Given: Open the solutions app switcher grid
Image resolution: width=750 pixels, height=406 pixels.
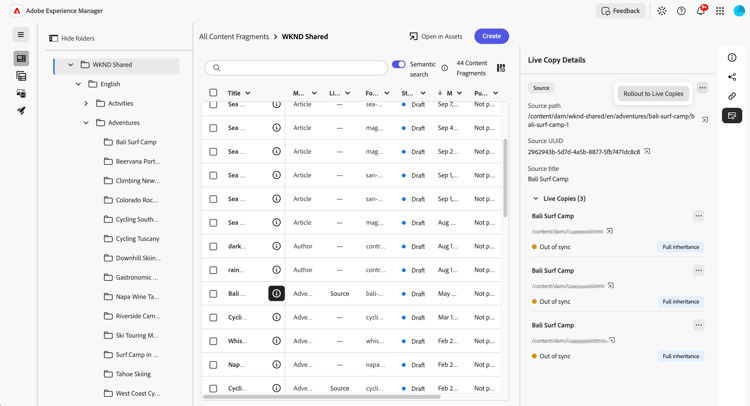Looking at the screenshot, I should point(720,11).
